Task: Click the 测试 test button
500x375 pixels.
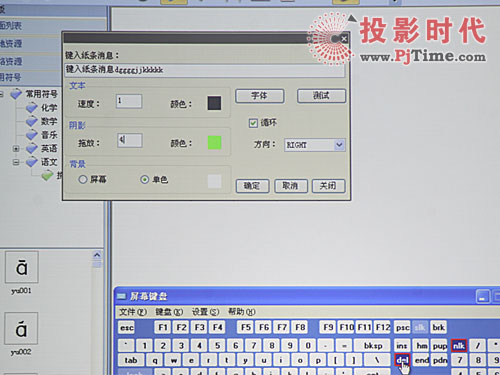Action: point(321,96)
